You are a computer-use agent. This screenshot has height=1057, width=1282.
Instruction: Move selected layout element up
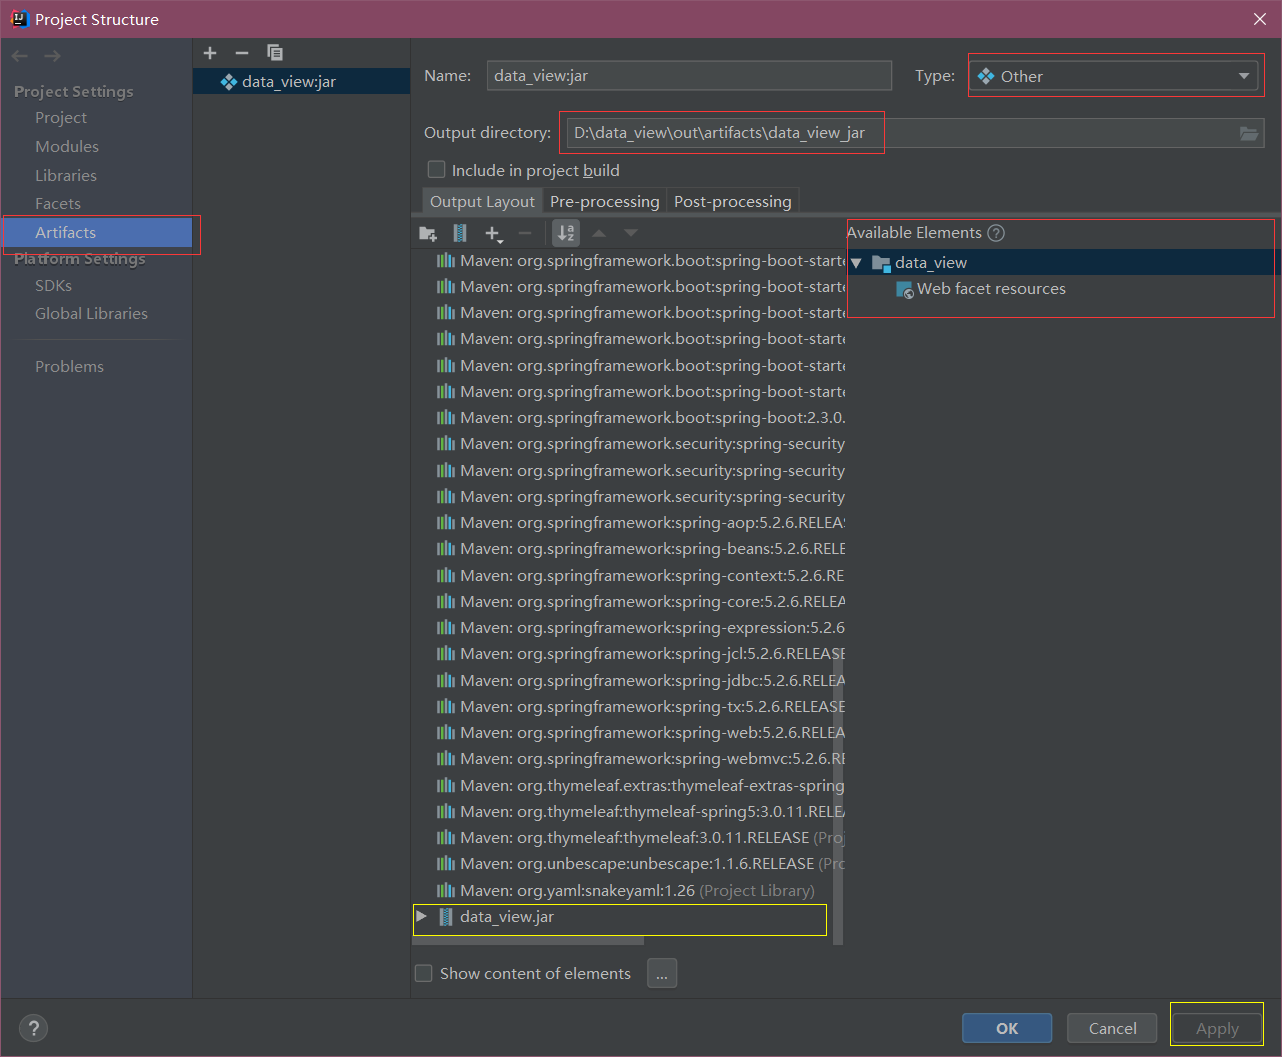(x=599, y=234)
